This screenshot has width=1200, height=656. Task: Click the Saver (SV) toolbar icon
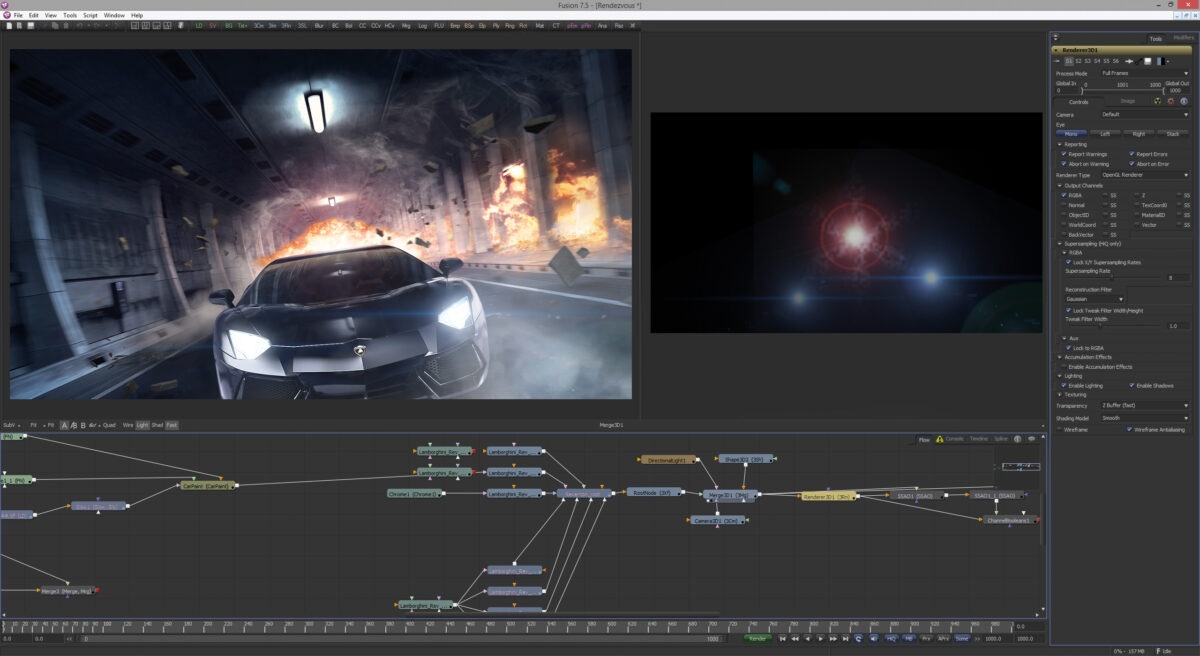pos(213,25)
